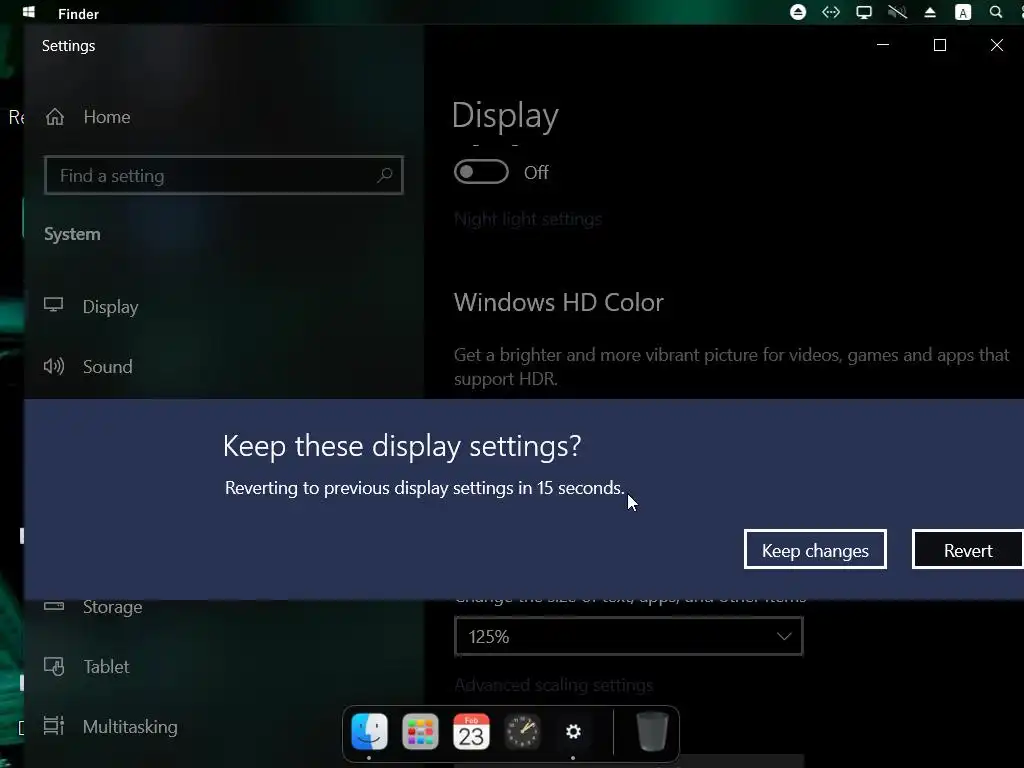Viewport: 1024px width, 768px height.
Task: Open Launchpad from the dock
Action: (x=421, y=731)
